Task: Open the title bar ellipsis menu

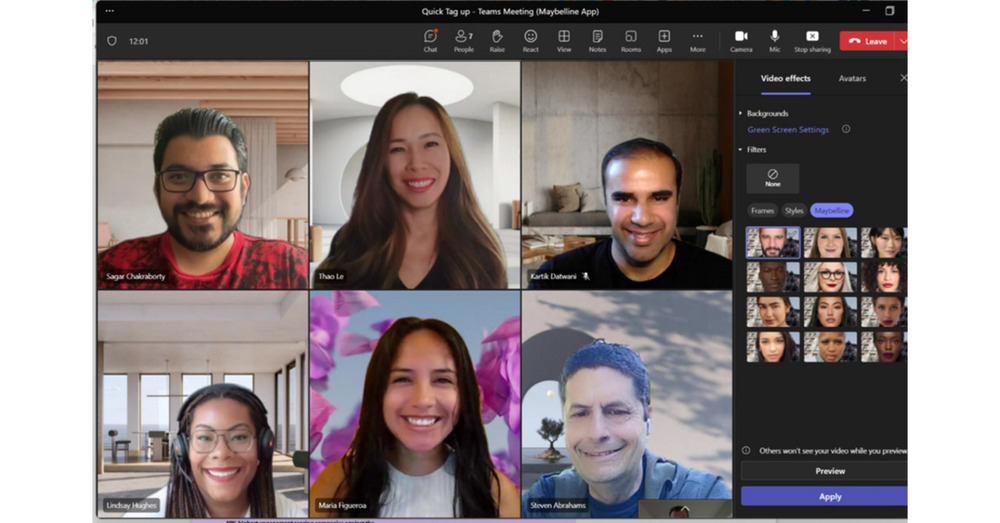Action: [x=110, y=11]
